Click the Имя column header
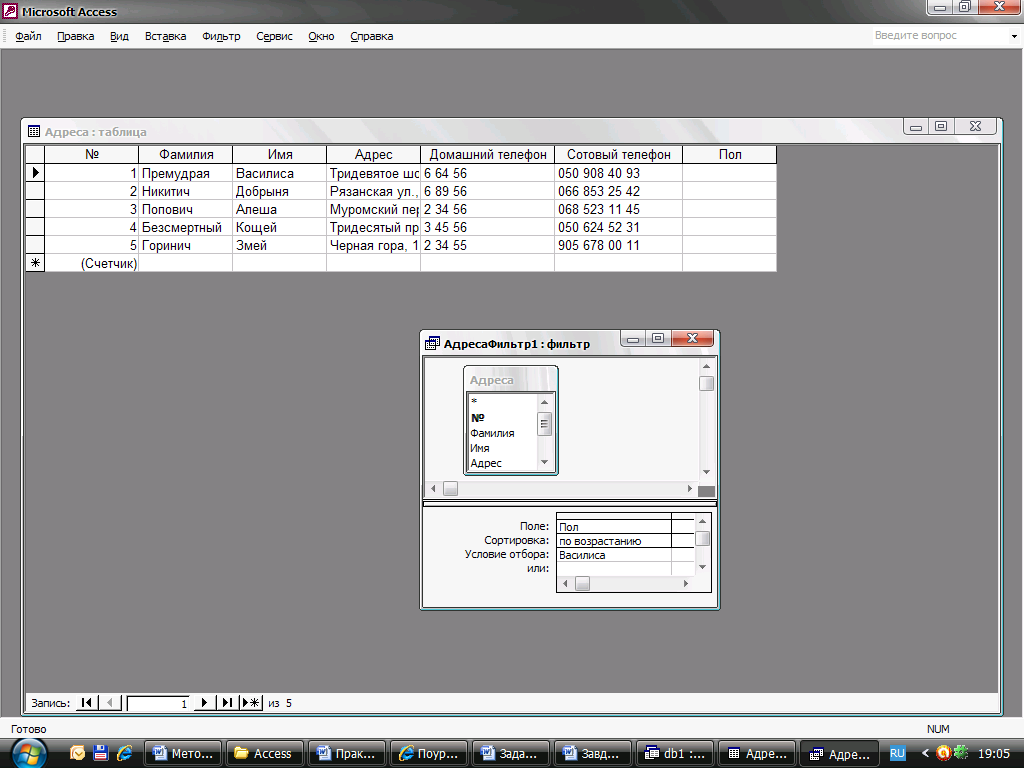This screenshot has width=1024, height=768. coord(280,155)
